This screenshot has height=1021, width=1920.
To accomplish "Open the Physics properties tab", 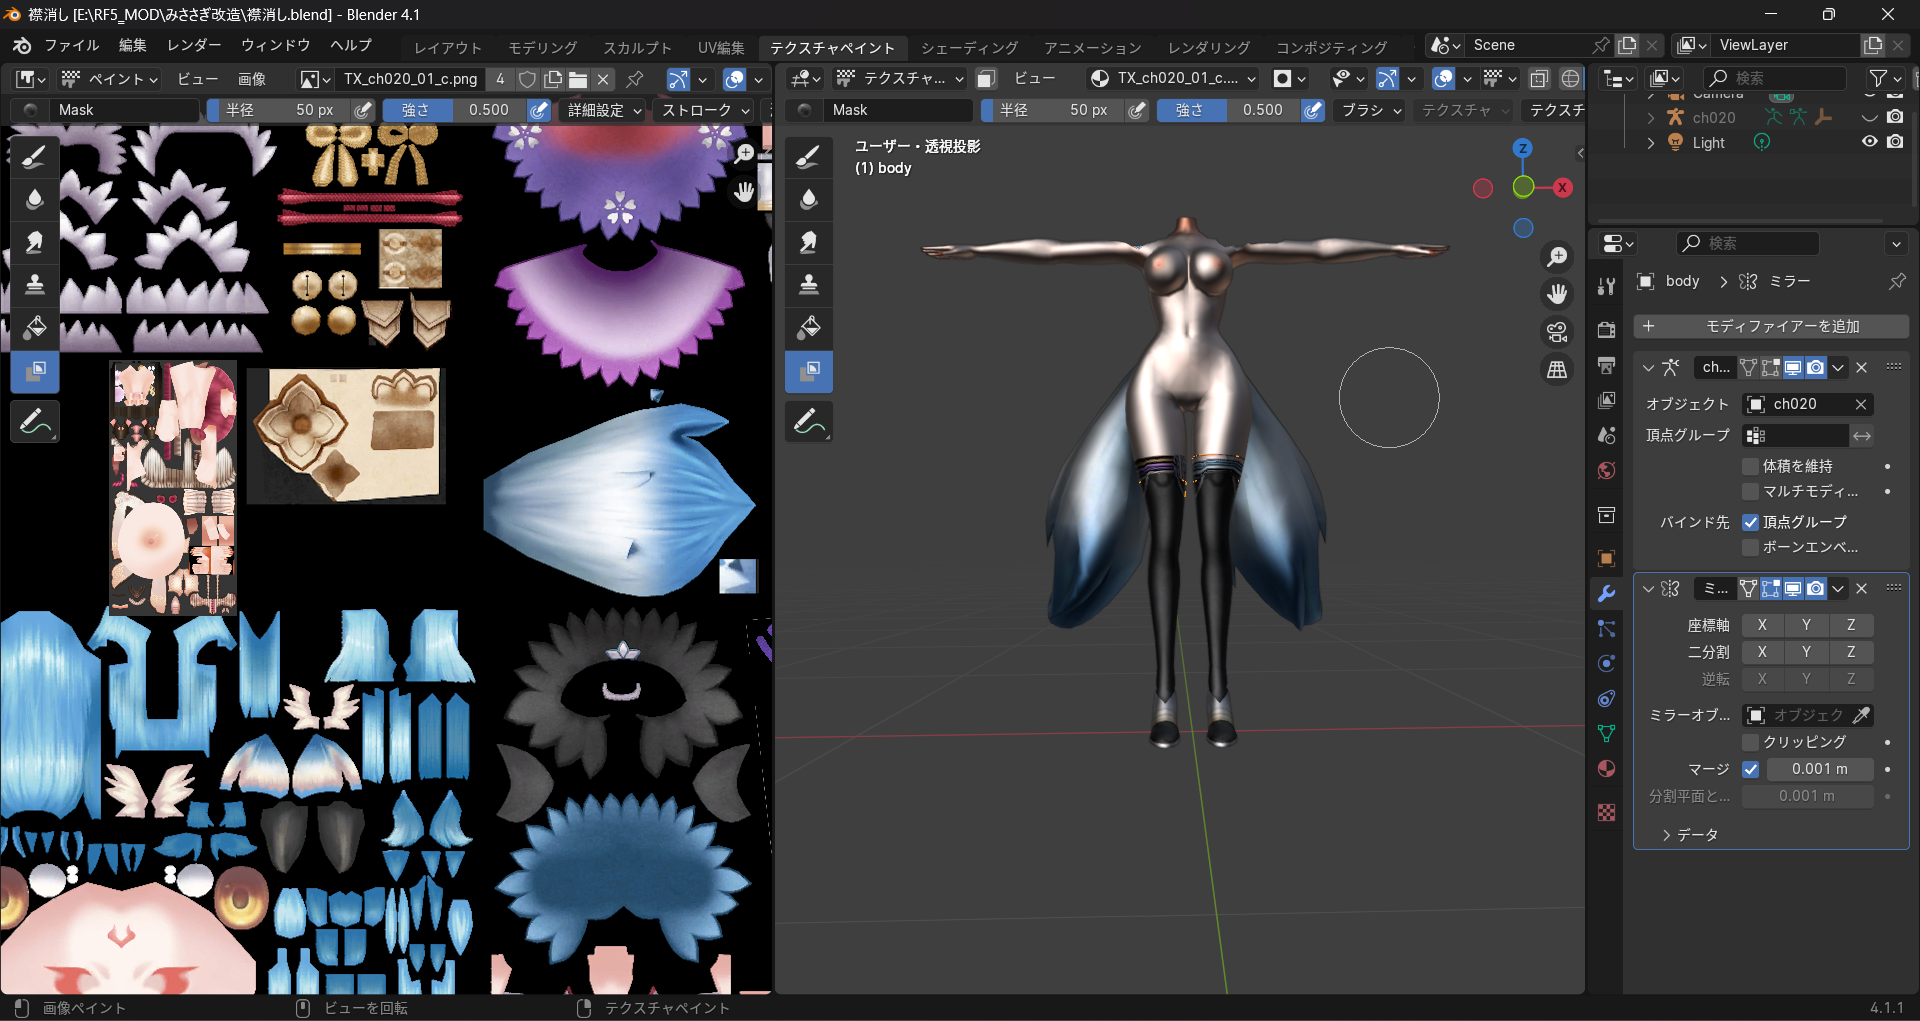I will tap(1606, 663).
